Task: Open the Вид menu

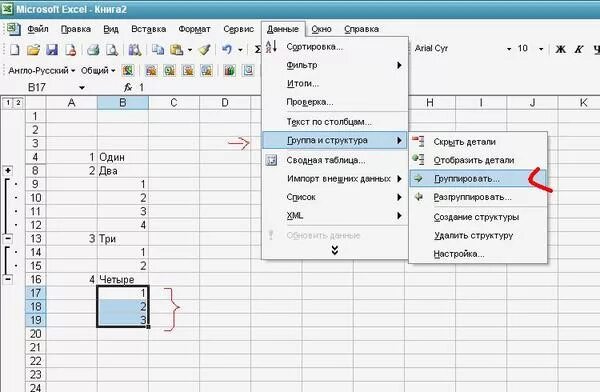Action: point(111,29)
